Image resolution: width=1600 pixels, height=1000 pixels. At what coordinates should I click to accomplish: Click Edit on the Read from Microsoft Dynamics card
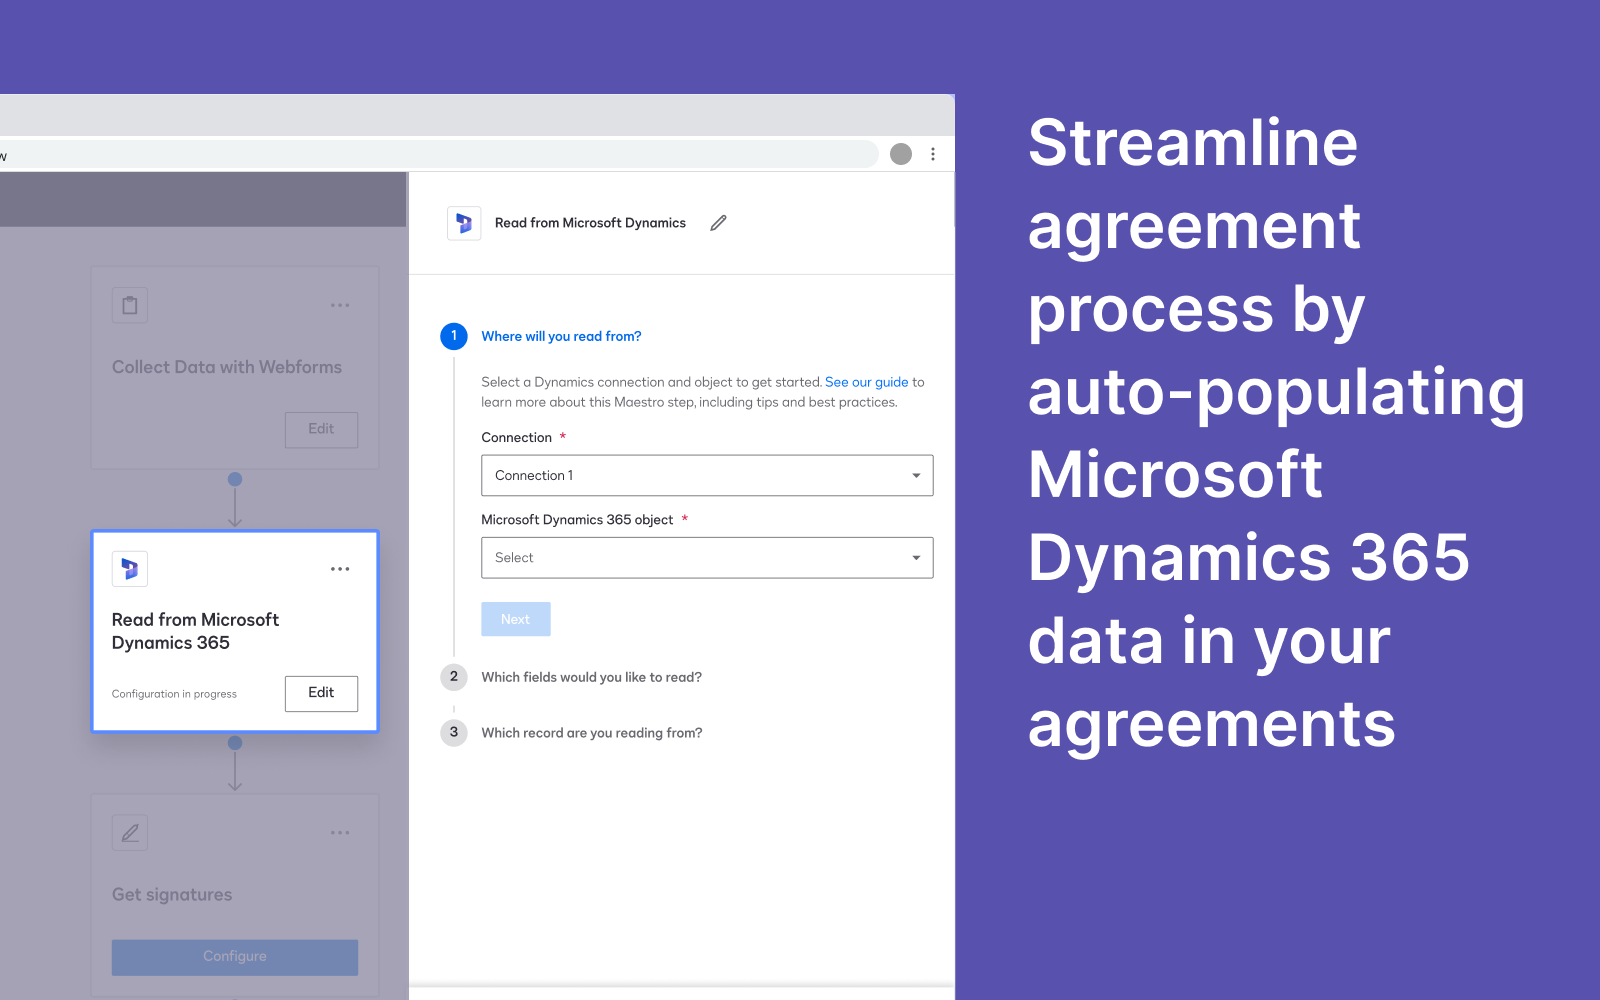321,693
